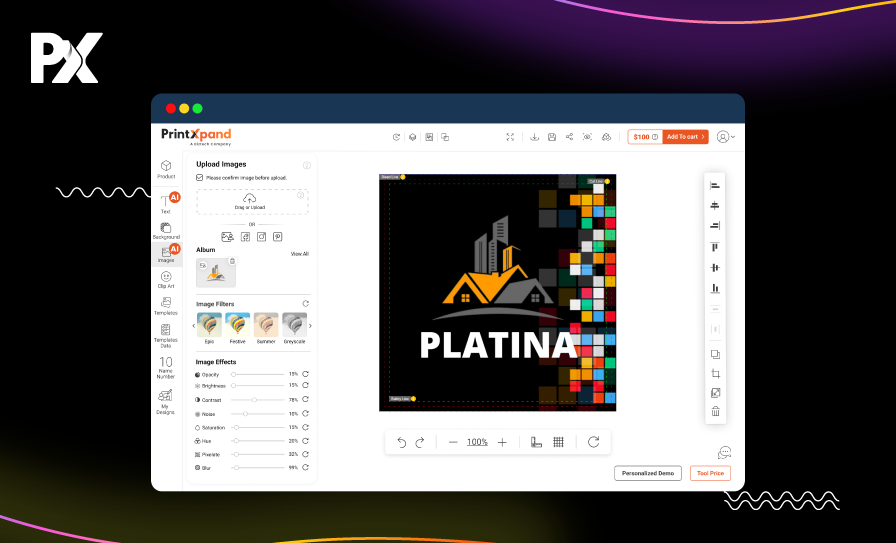Toggle the ruler icon below canvas
Image resolution: width=896 pixels, height=543 pixels.
tap(536, 442)
